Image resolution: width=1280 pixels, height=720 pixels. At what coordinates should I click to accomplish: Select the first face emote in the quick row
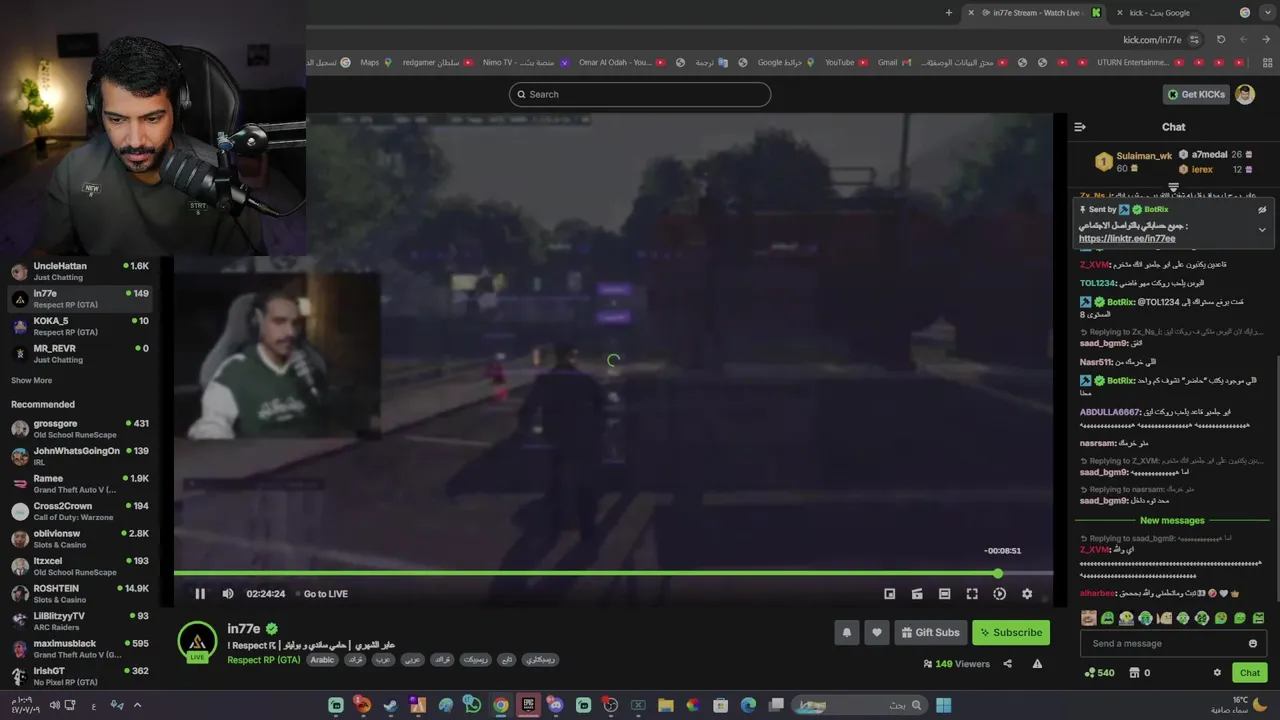tap(1089, 618)
